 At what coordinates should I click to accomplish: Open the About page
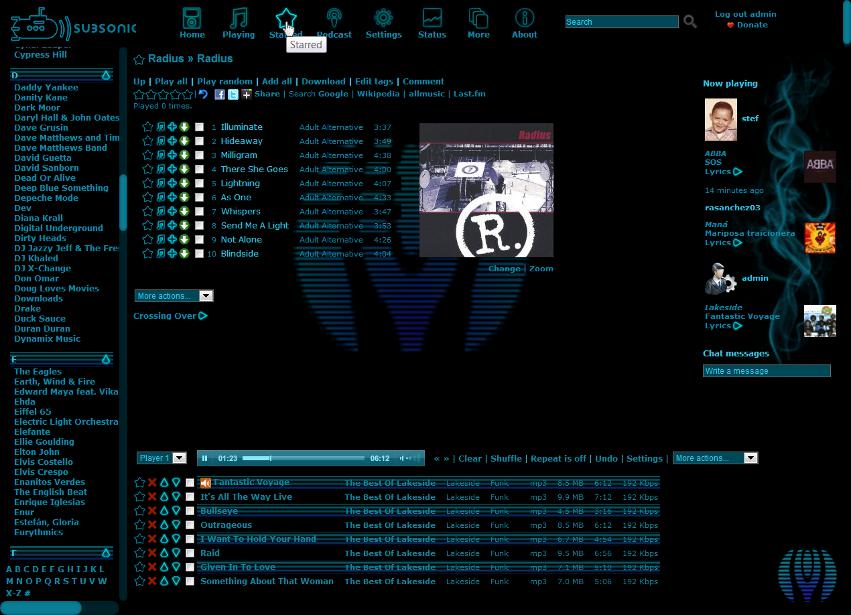tap(524, 23)
